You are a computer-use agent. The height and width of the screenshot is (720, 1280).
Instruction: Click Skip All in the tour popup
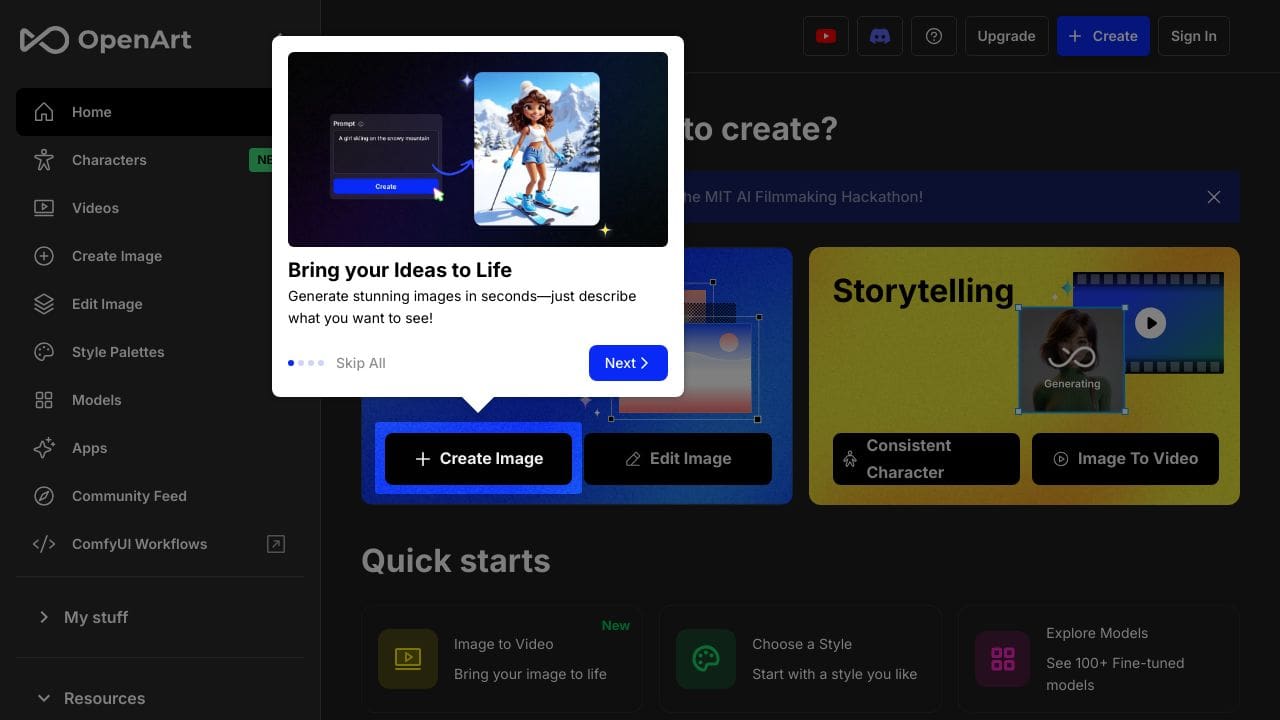pyautogui.click(x=360, y=363)
